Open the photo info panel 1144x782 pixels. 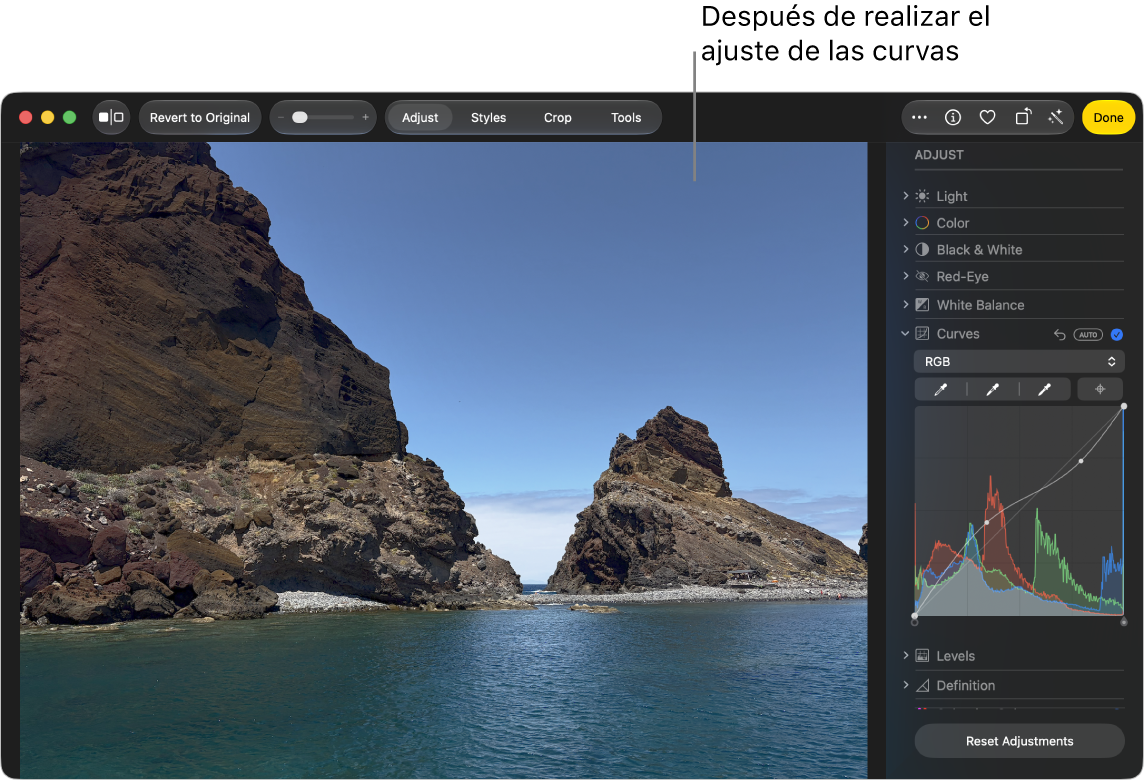point(952,117)
